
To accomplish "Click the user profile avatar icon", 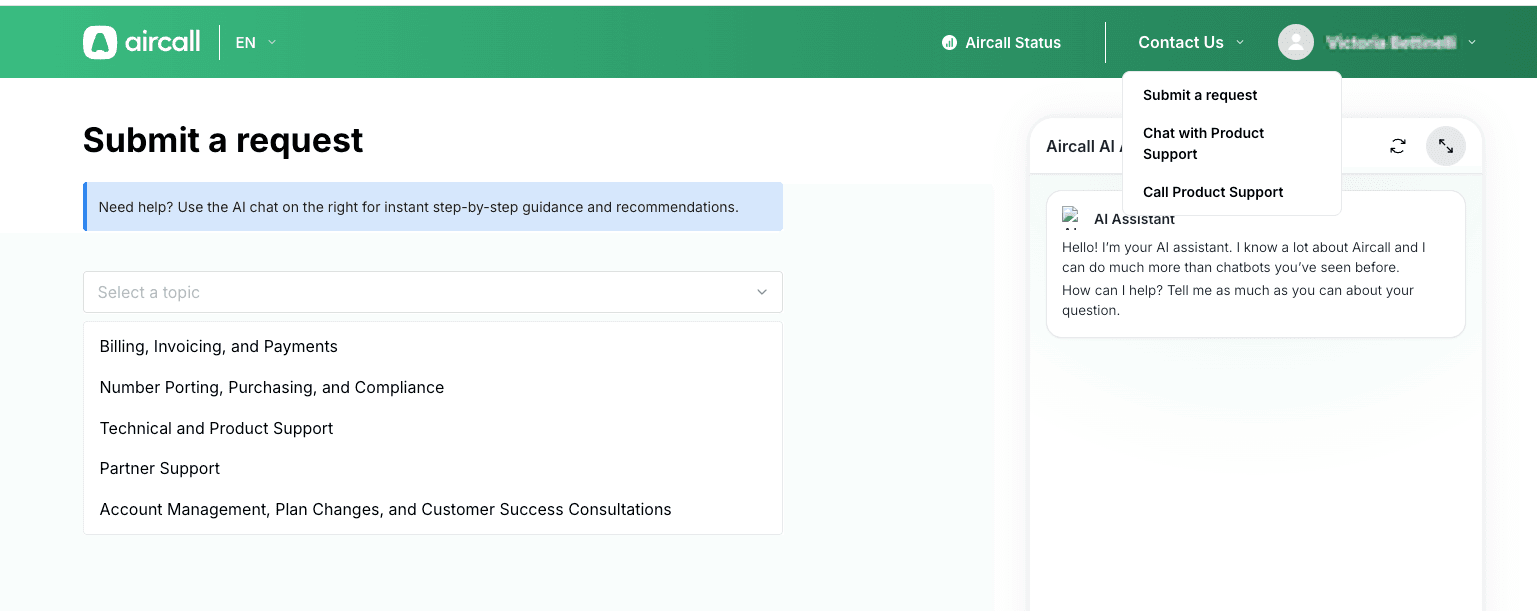I will coord(1295,42).
